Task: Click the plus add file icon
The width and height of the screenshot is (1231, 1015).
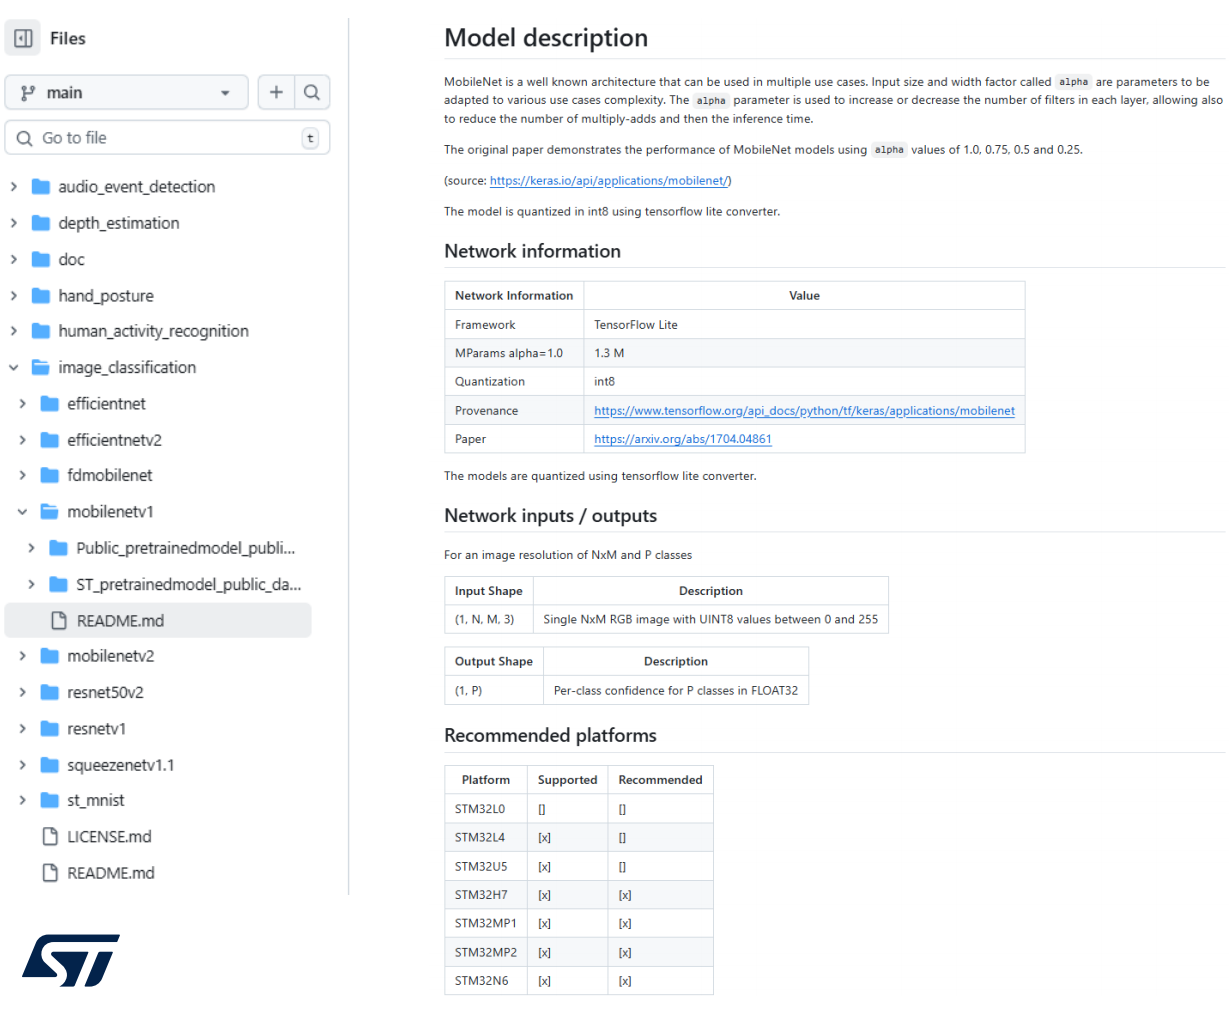Action: pos(276,92)
